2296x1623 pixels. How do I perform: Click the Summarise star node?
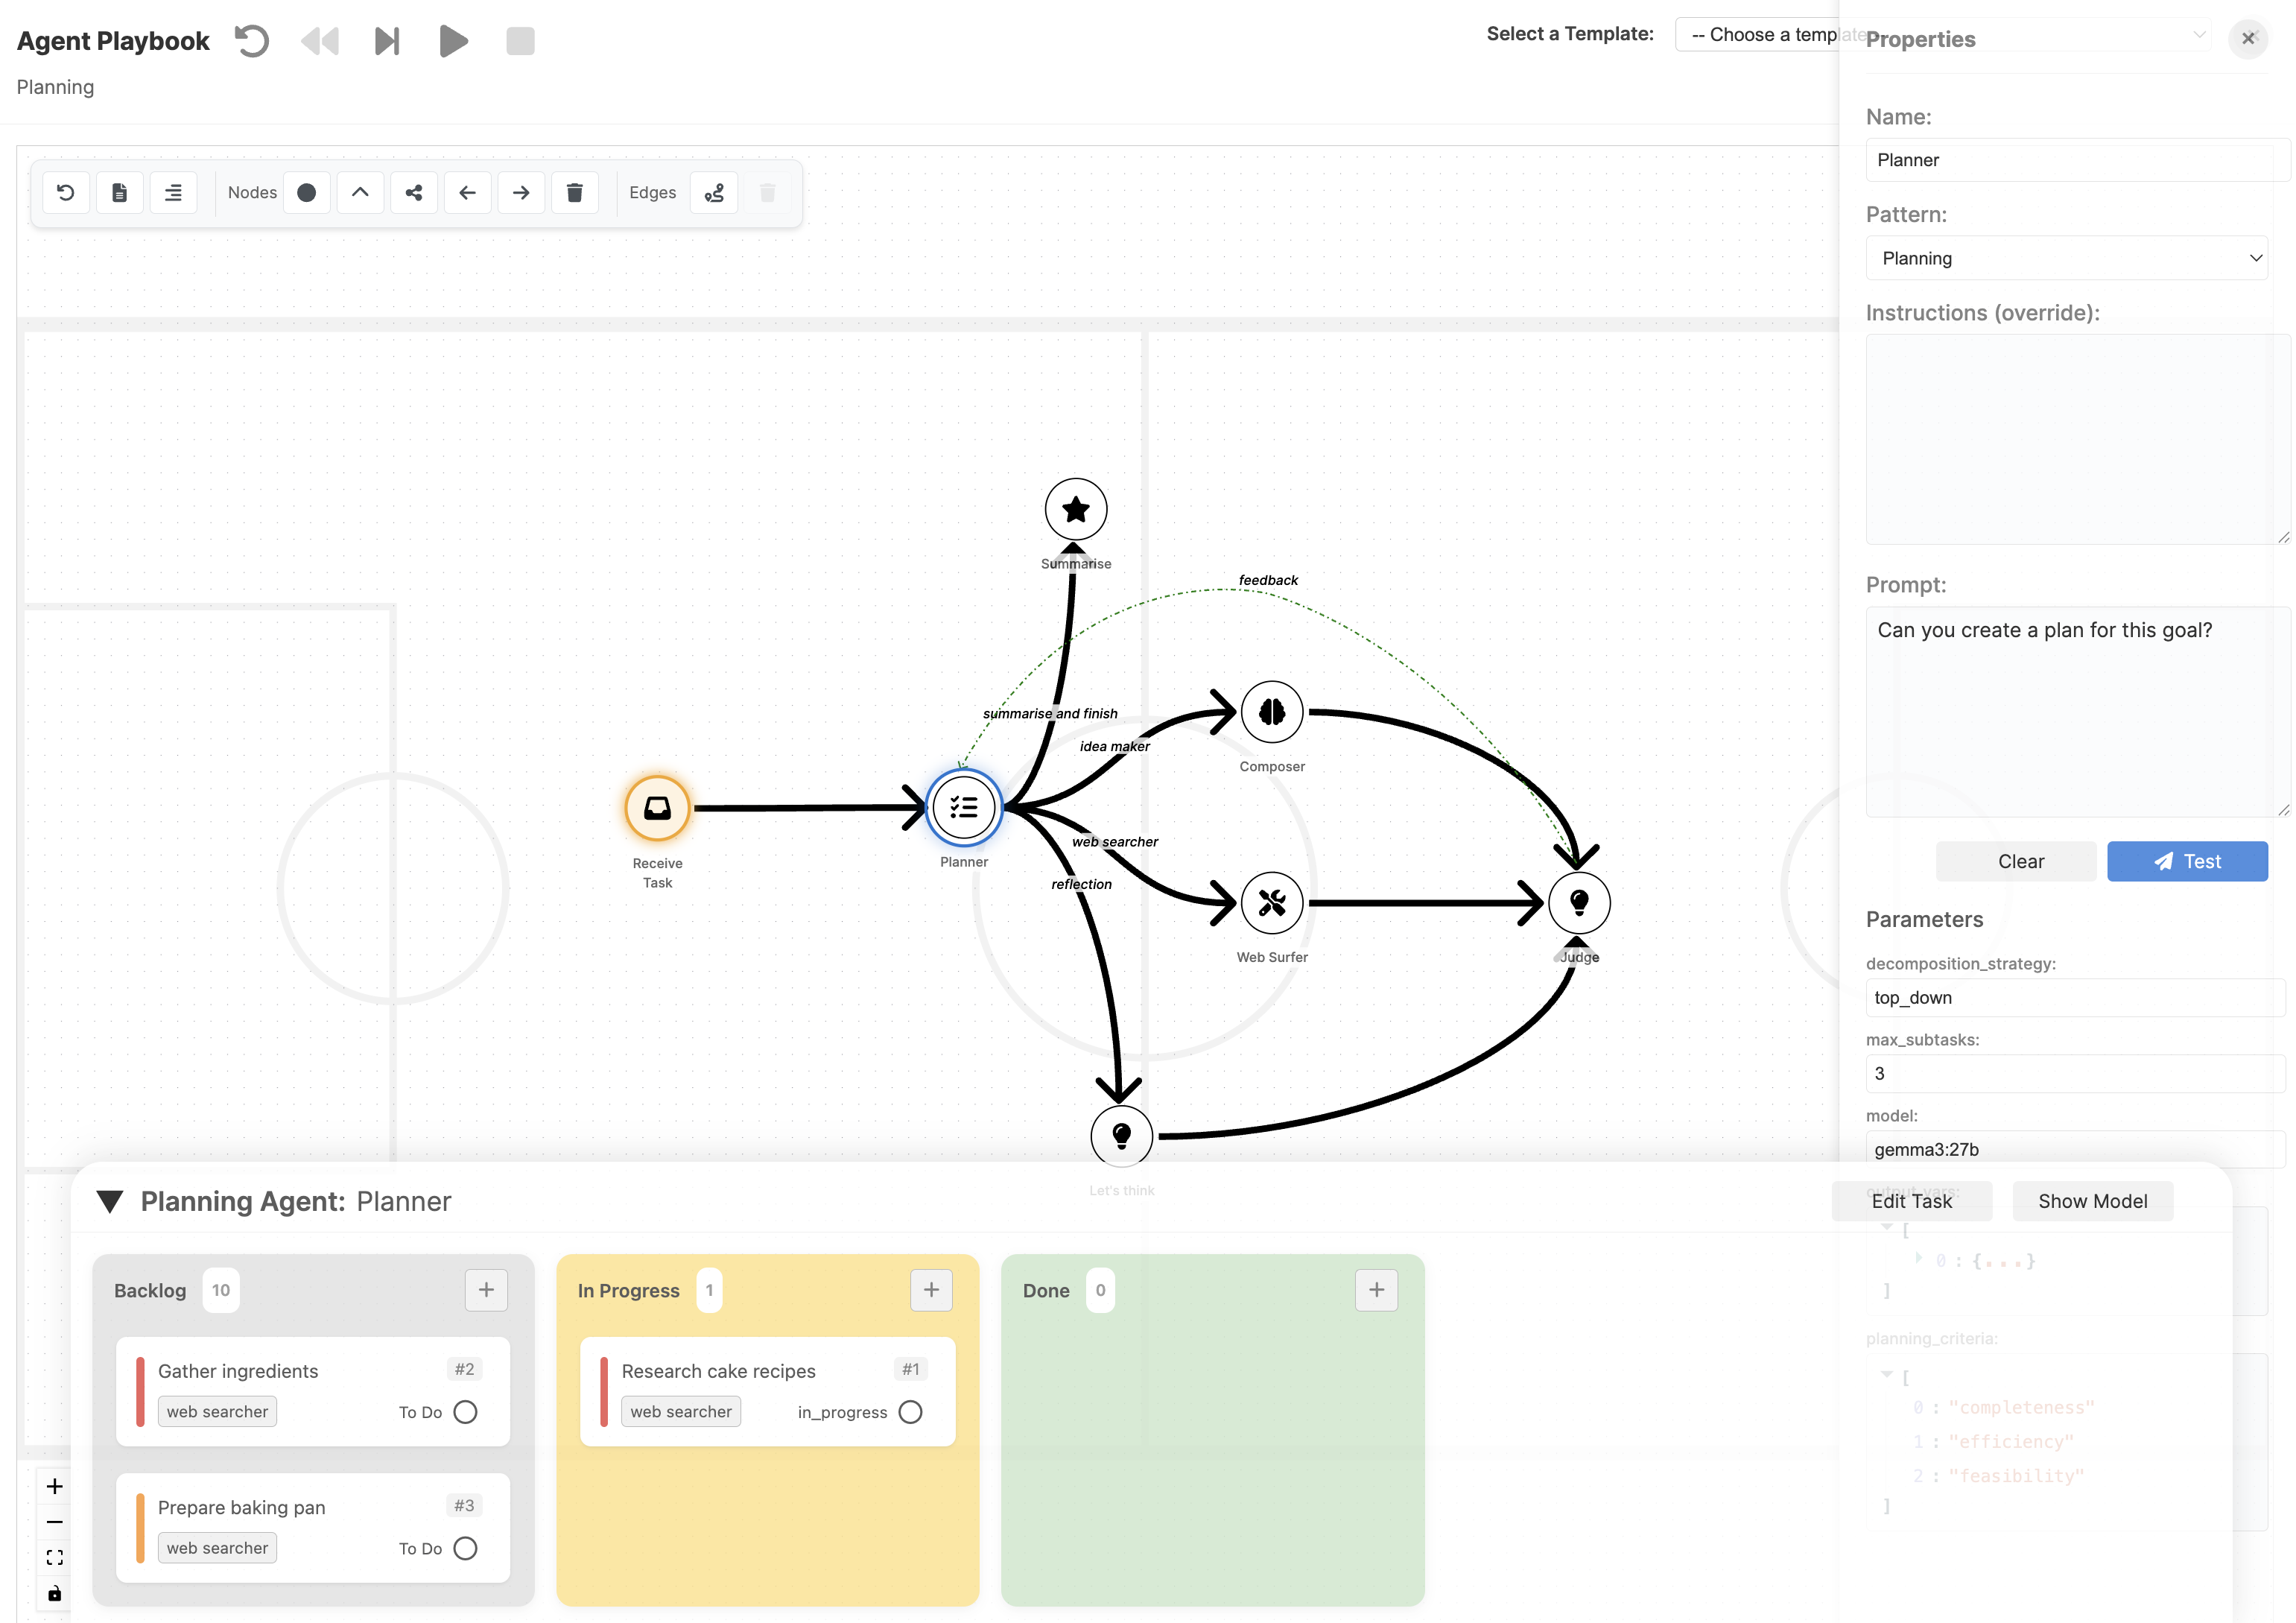tap(1075, 509)
